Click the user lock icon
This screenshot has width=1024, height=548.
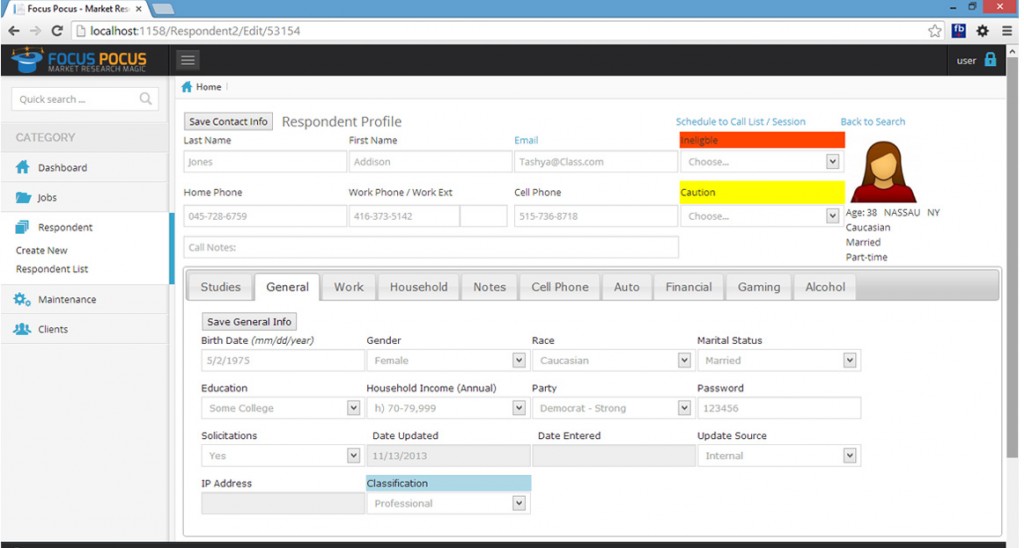coord(990,60)
